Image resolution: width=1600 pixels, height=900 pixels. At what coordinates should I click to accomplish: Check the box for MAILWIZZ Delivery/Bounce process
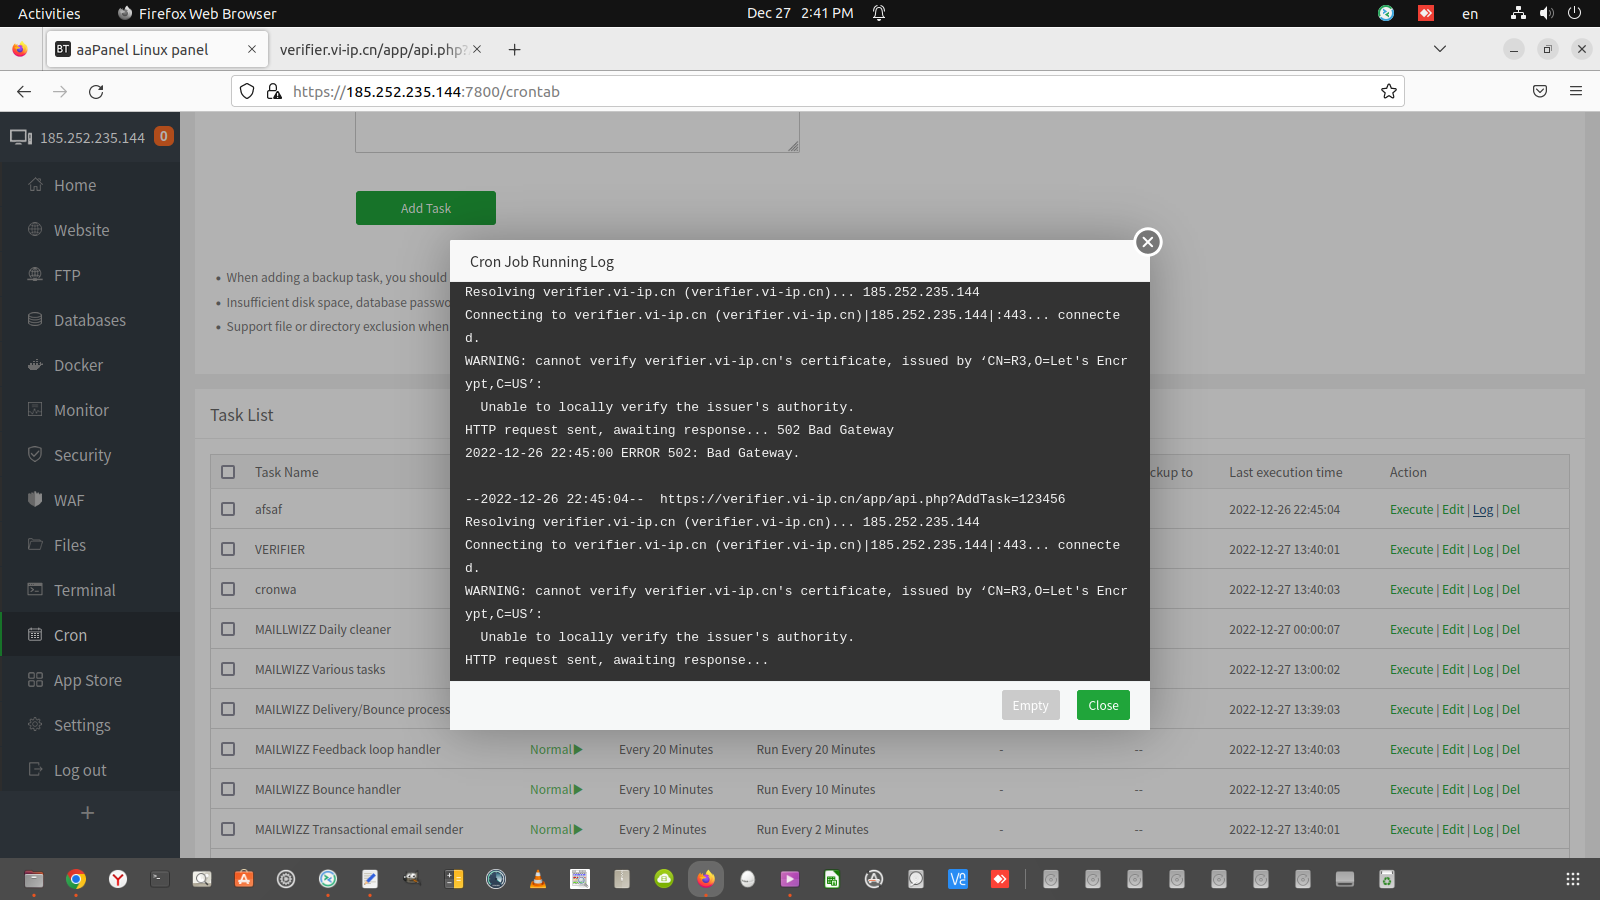point(228,709)
